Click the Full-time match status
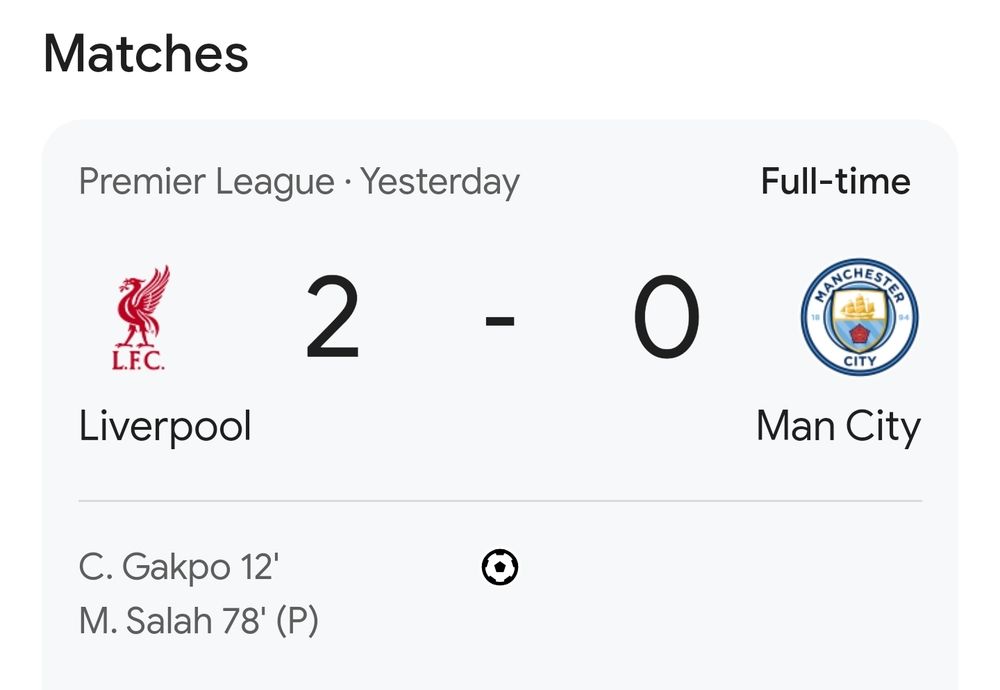The height and width of the screenshot is (690, 1000). [835, 182]
